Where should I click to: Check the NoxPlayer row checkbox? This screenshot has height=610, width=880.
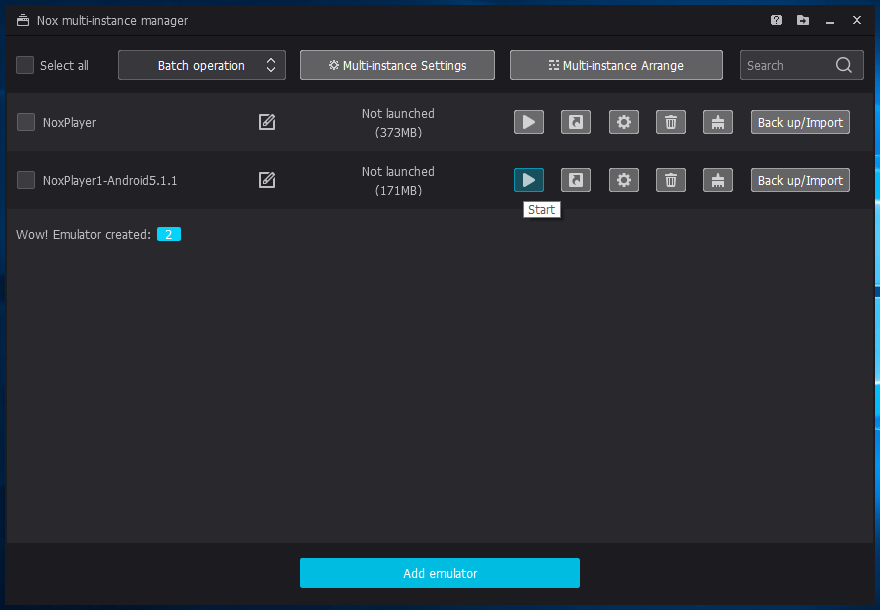click(26, 122)
